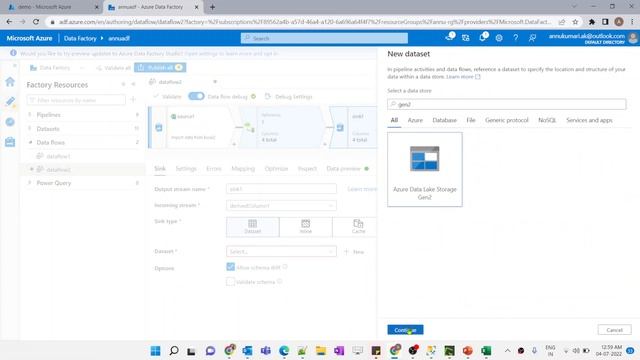Open File Explorer from the taskbar
640x360 pixels.
point(321,351)
